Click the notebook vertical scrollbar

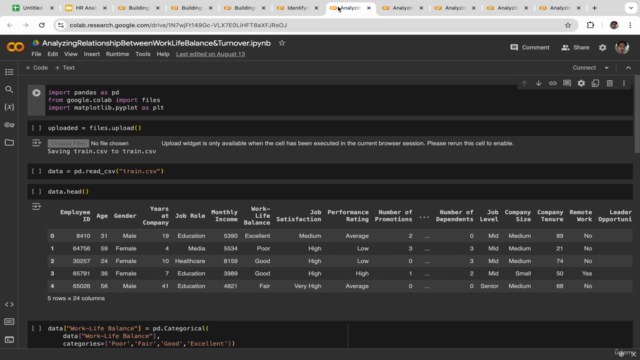point(636,114)
